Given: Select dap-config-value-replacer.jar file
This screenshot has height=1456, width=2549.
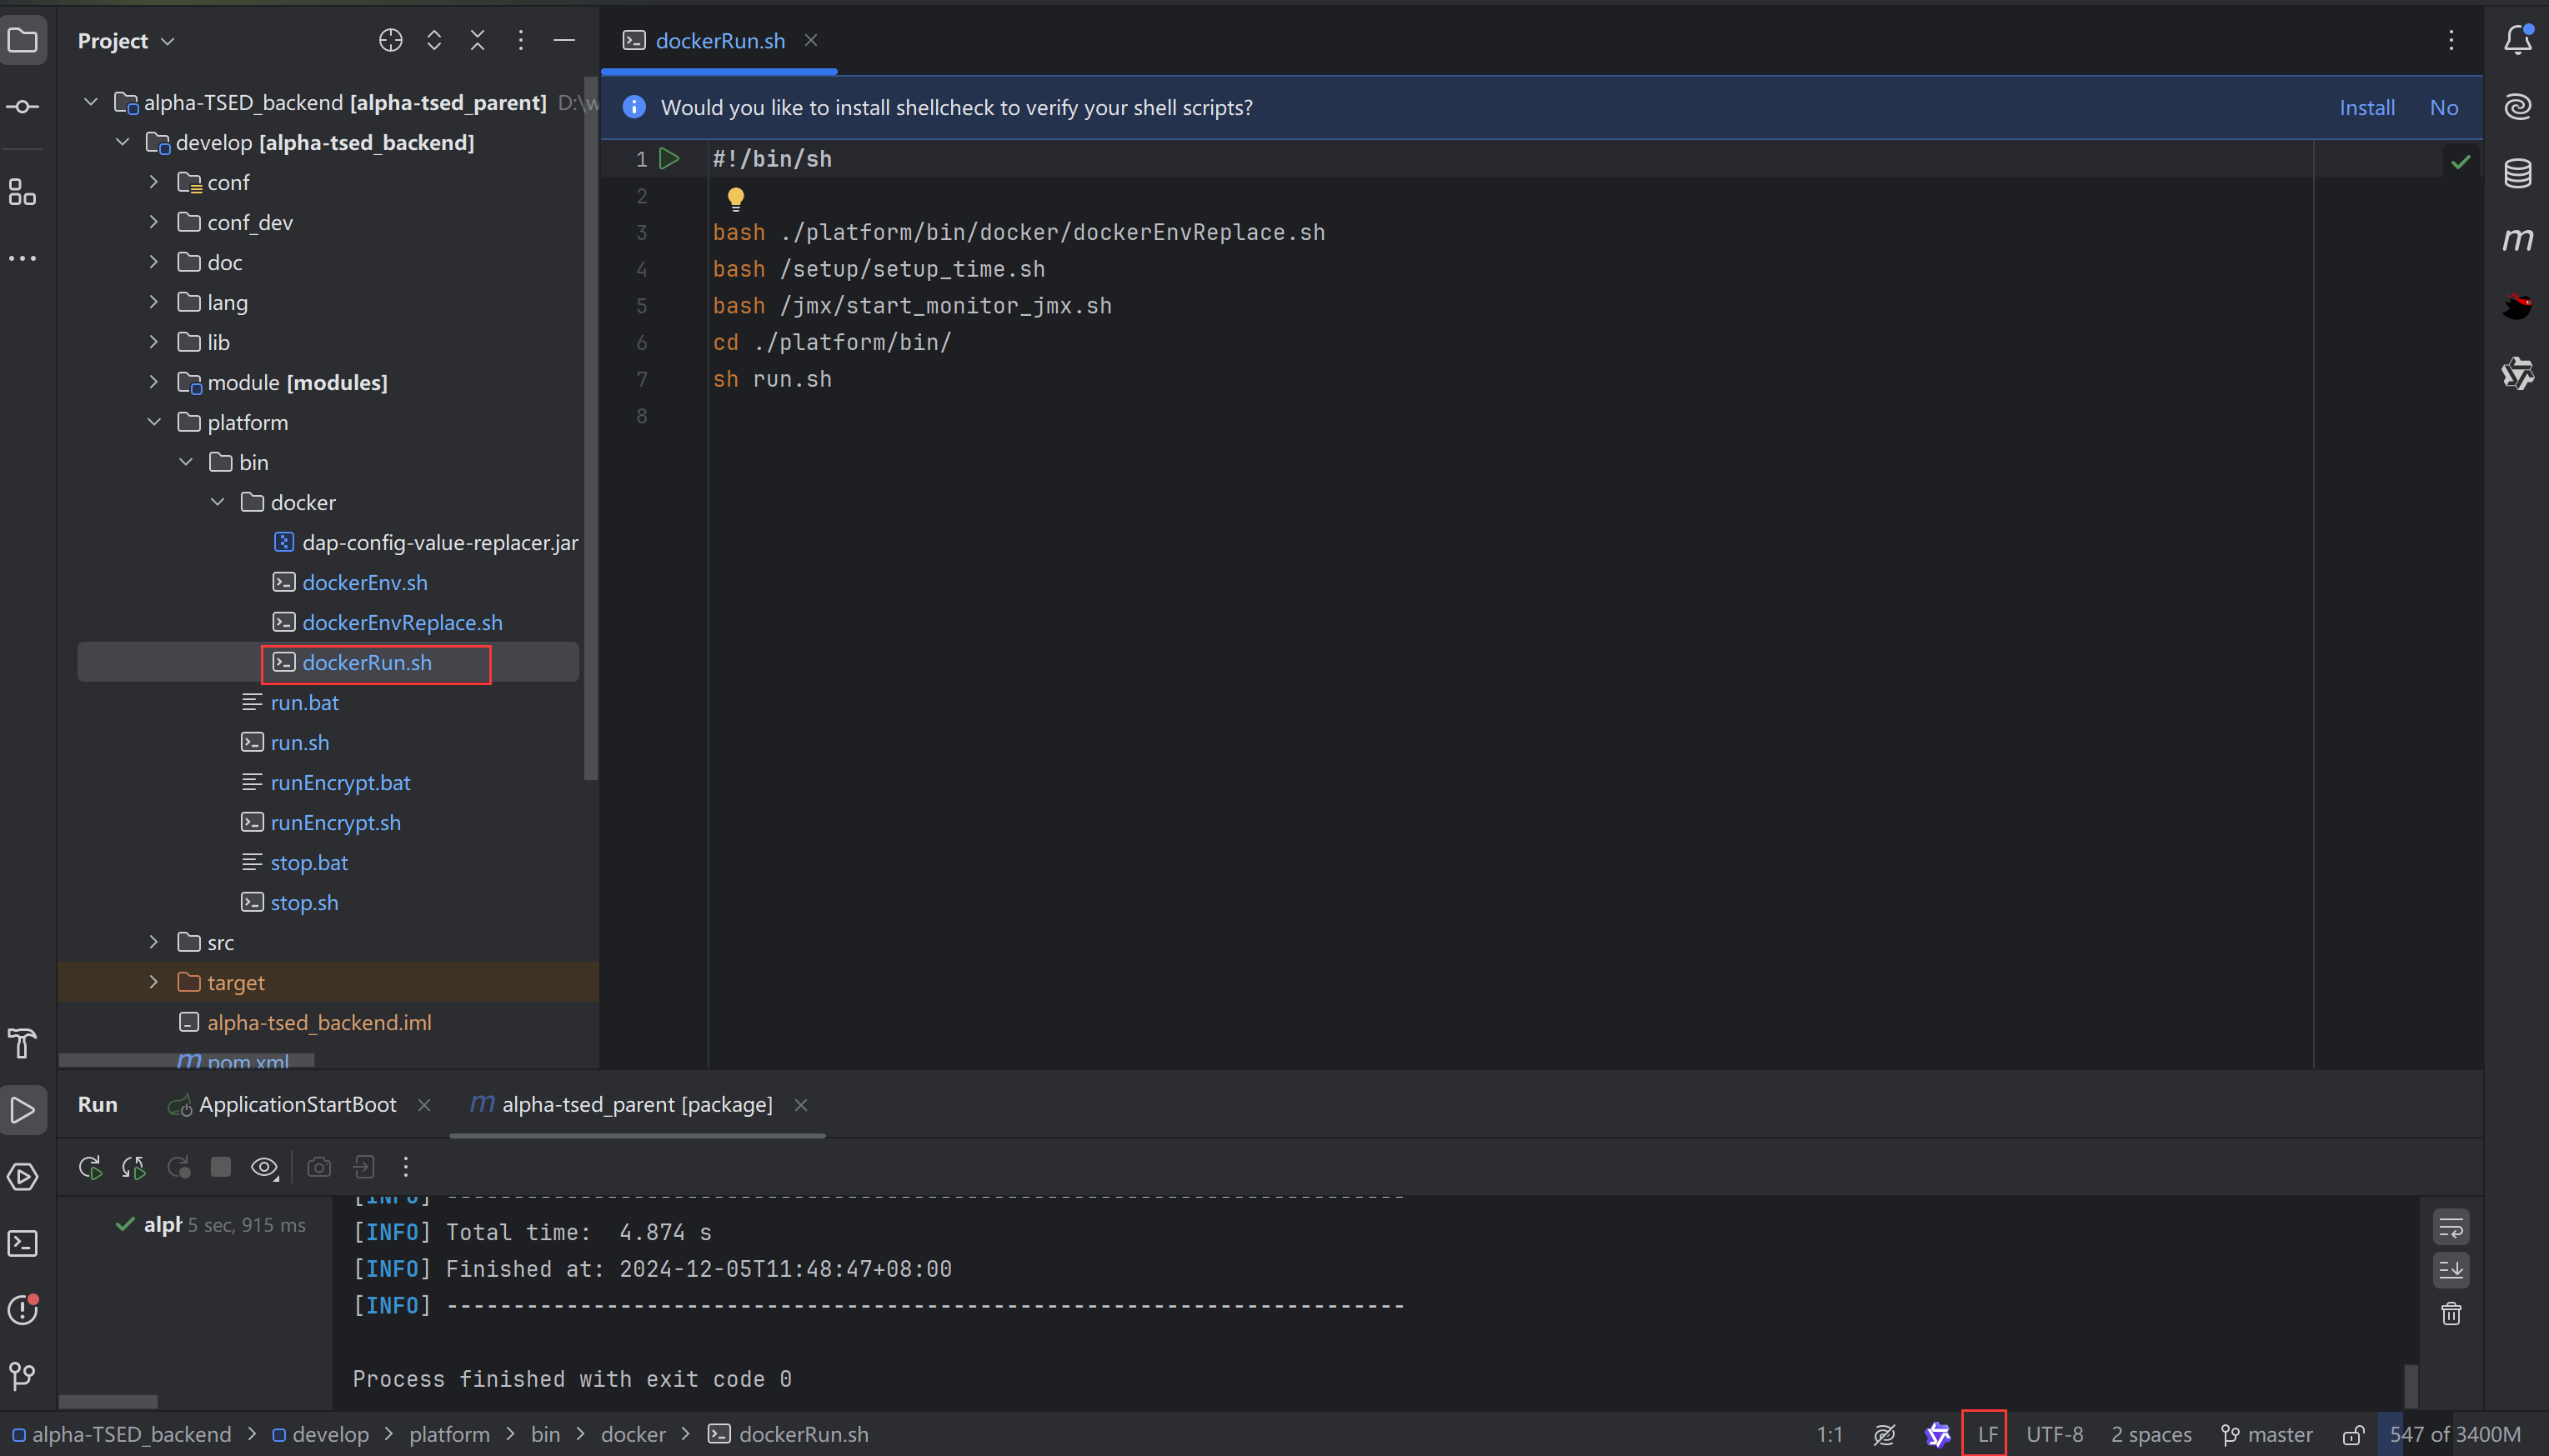Looking at the screenshot, I should [x=440, y=542].
